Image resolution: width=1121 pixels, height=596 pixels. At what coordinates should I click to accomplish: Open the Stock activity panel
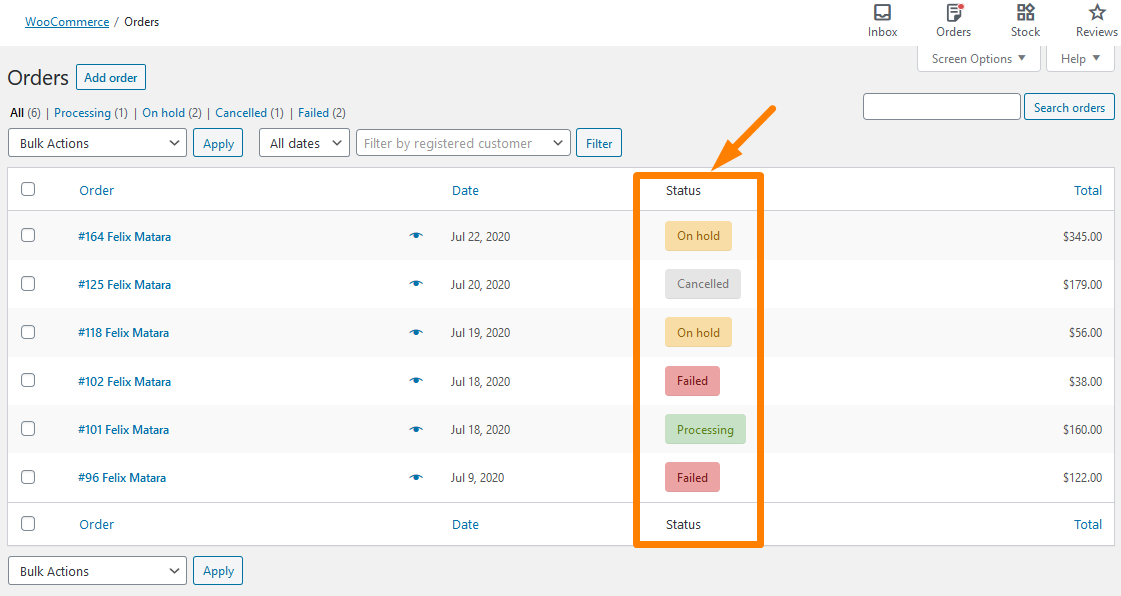click(1025, 21)
